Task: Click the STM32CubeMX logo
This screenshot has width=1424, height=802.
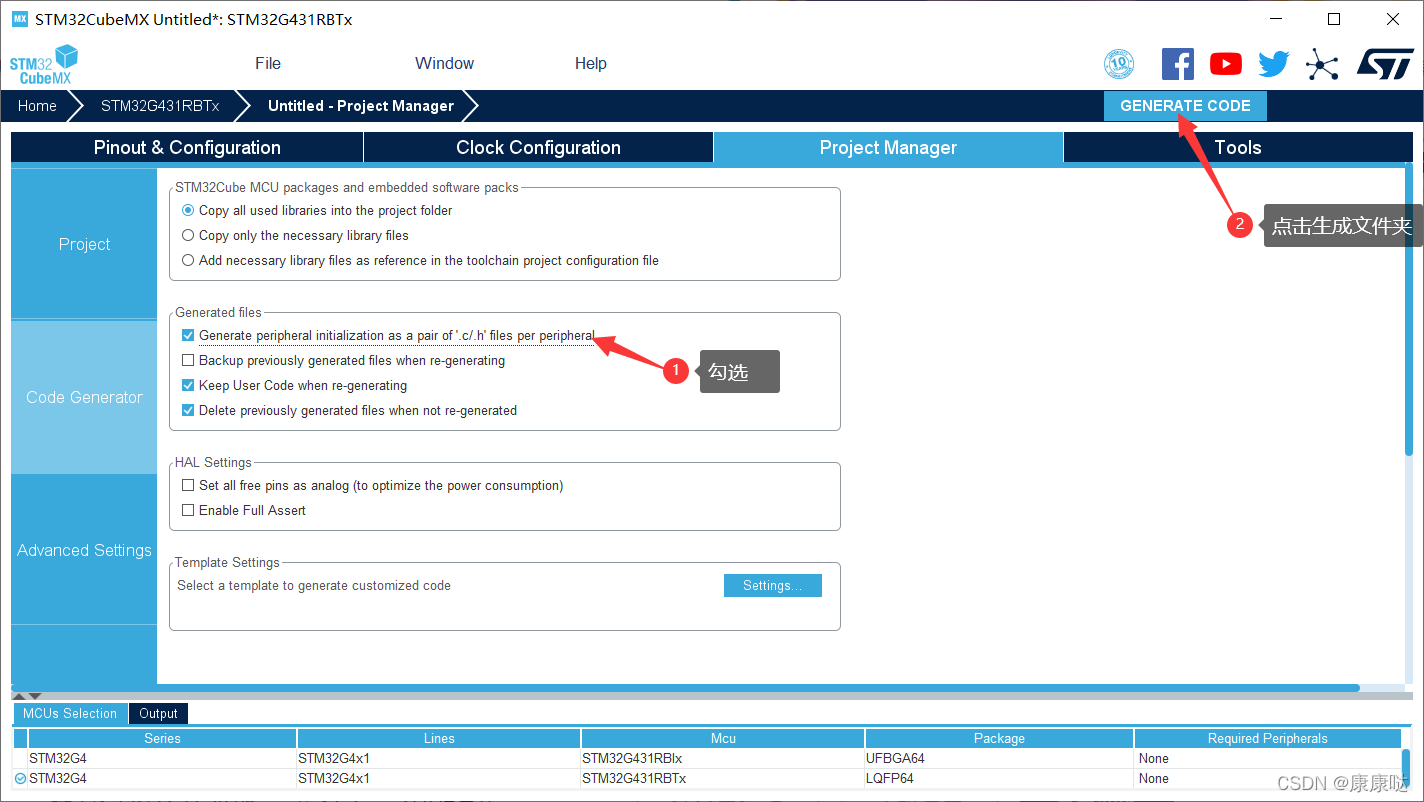Action: coord(44,65)
